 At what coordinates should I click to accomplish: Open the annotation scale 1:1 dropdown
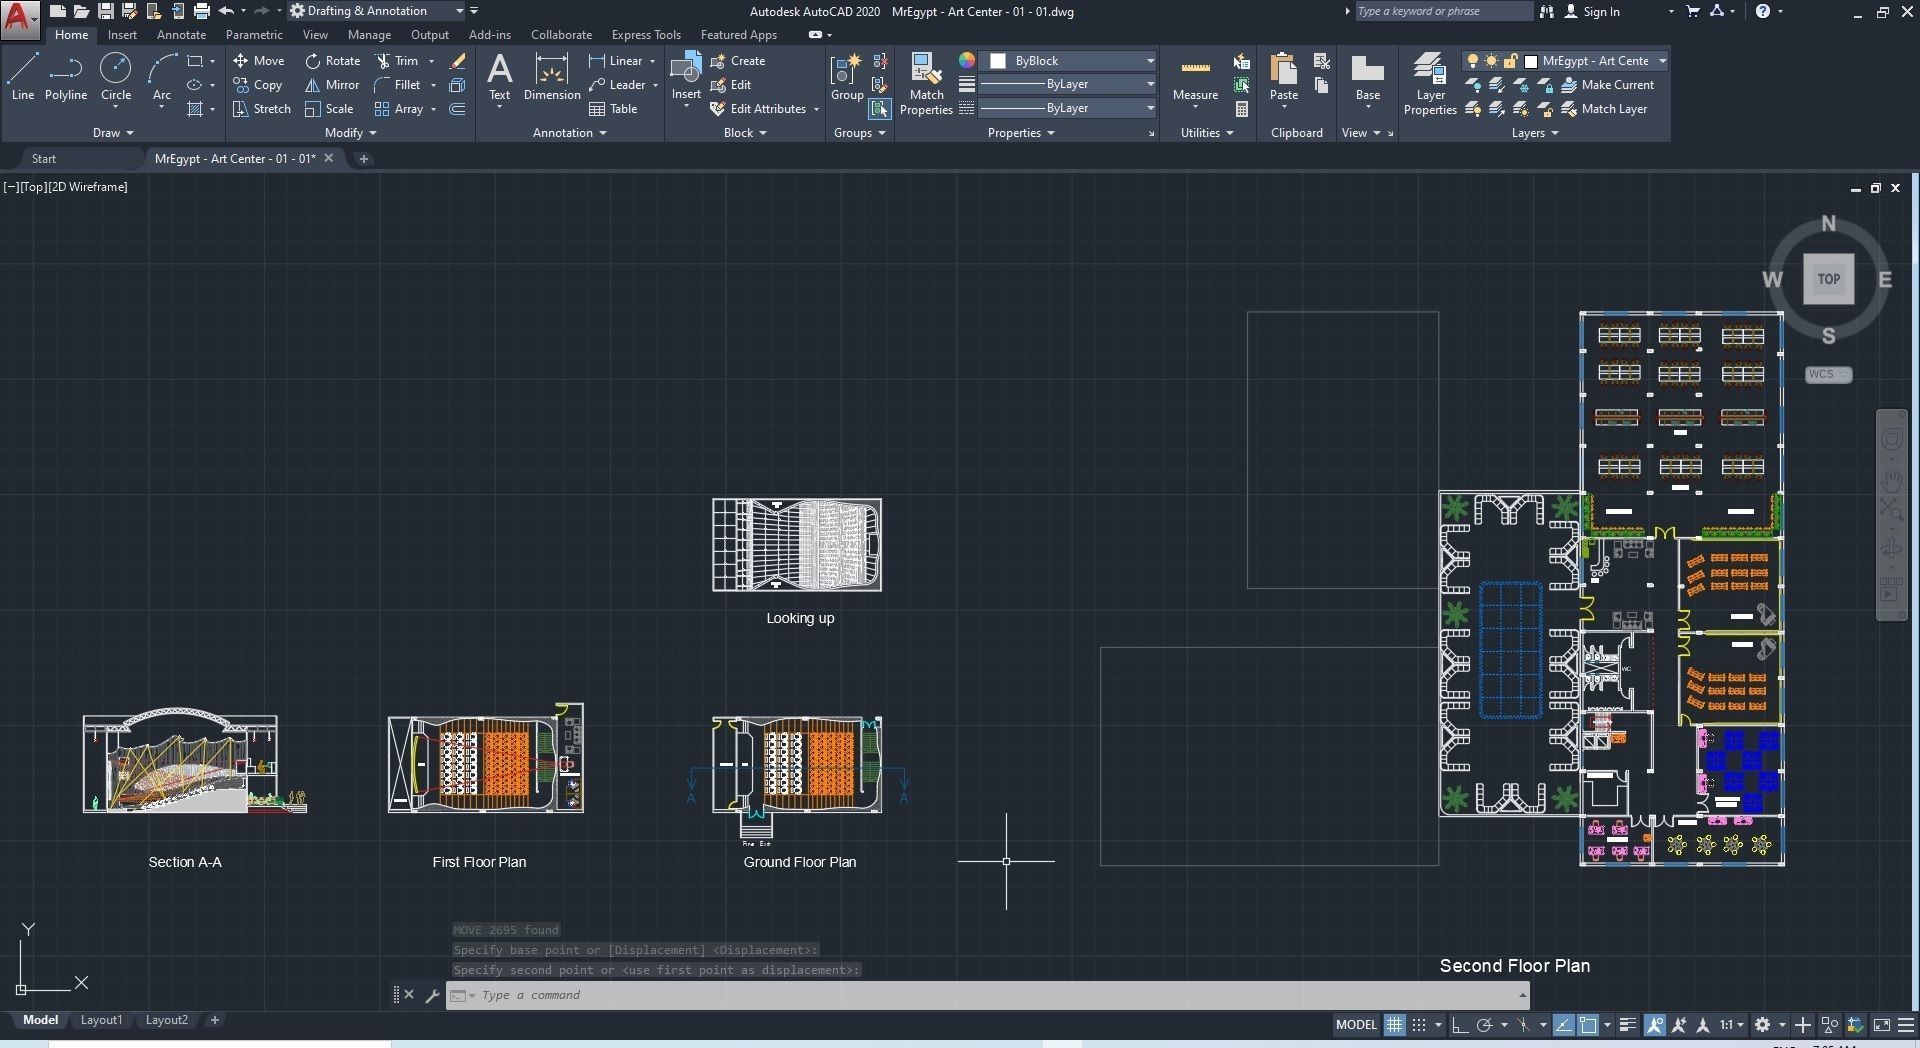click(x=1732, y=1025)
